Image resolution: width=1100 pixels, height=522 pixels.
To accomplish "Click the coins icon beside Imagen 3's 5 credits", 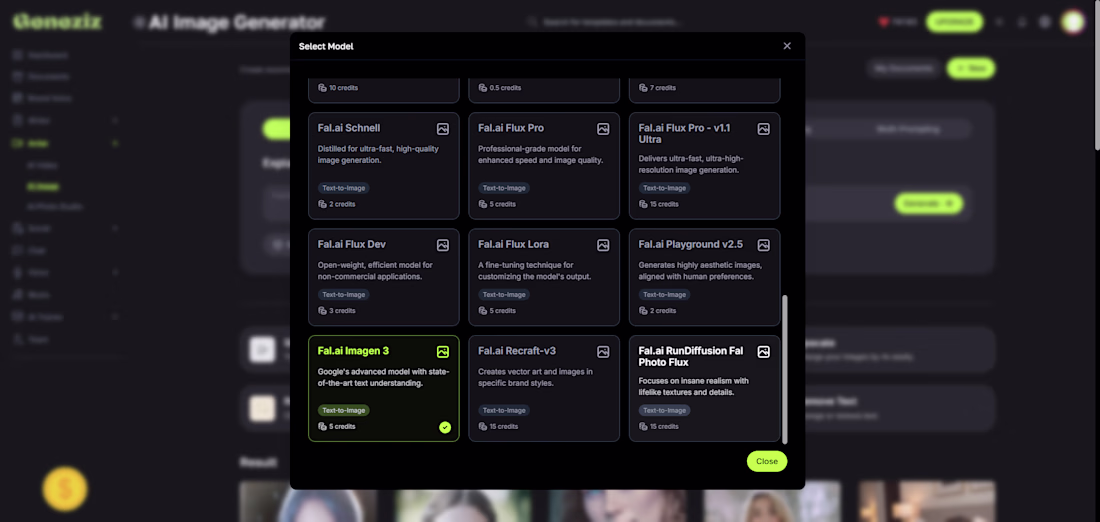I will pos(323,427).
